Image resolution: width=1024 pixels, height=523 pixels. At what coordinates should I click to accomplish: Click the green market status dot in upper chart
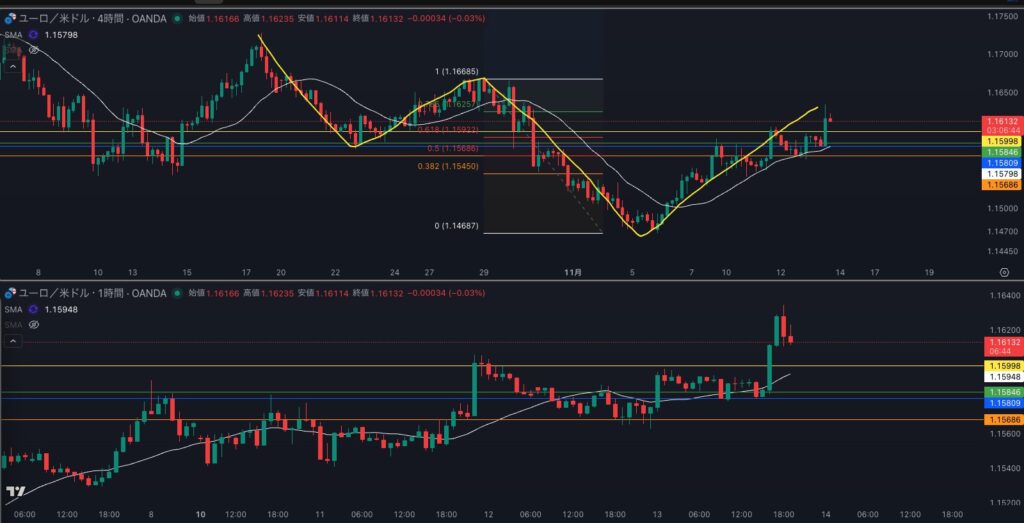click(177, 18)
